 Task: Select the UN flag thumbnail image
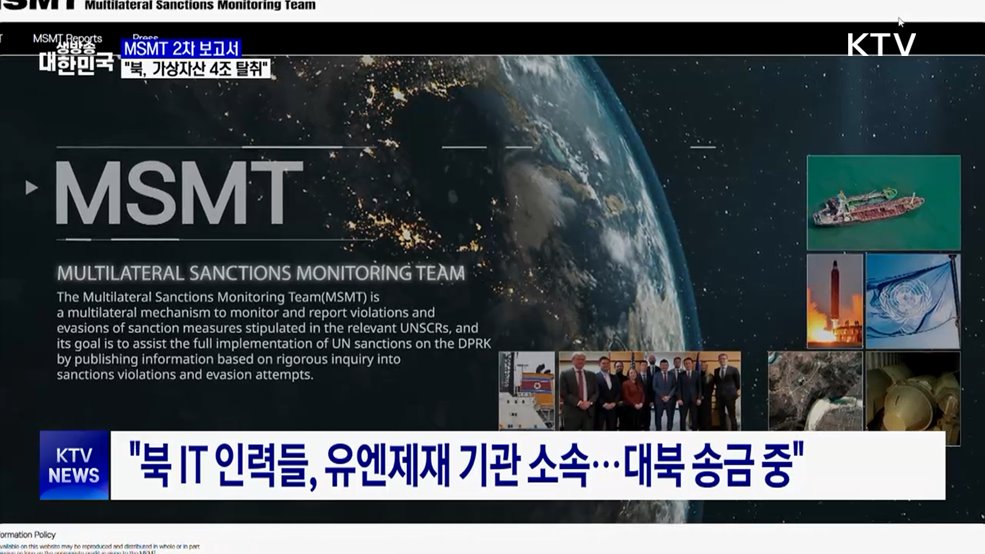click(x=912, y=300)
